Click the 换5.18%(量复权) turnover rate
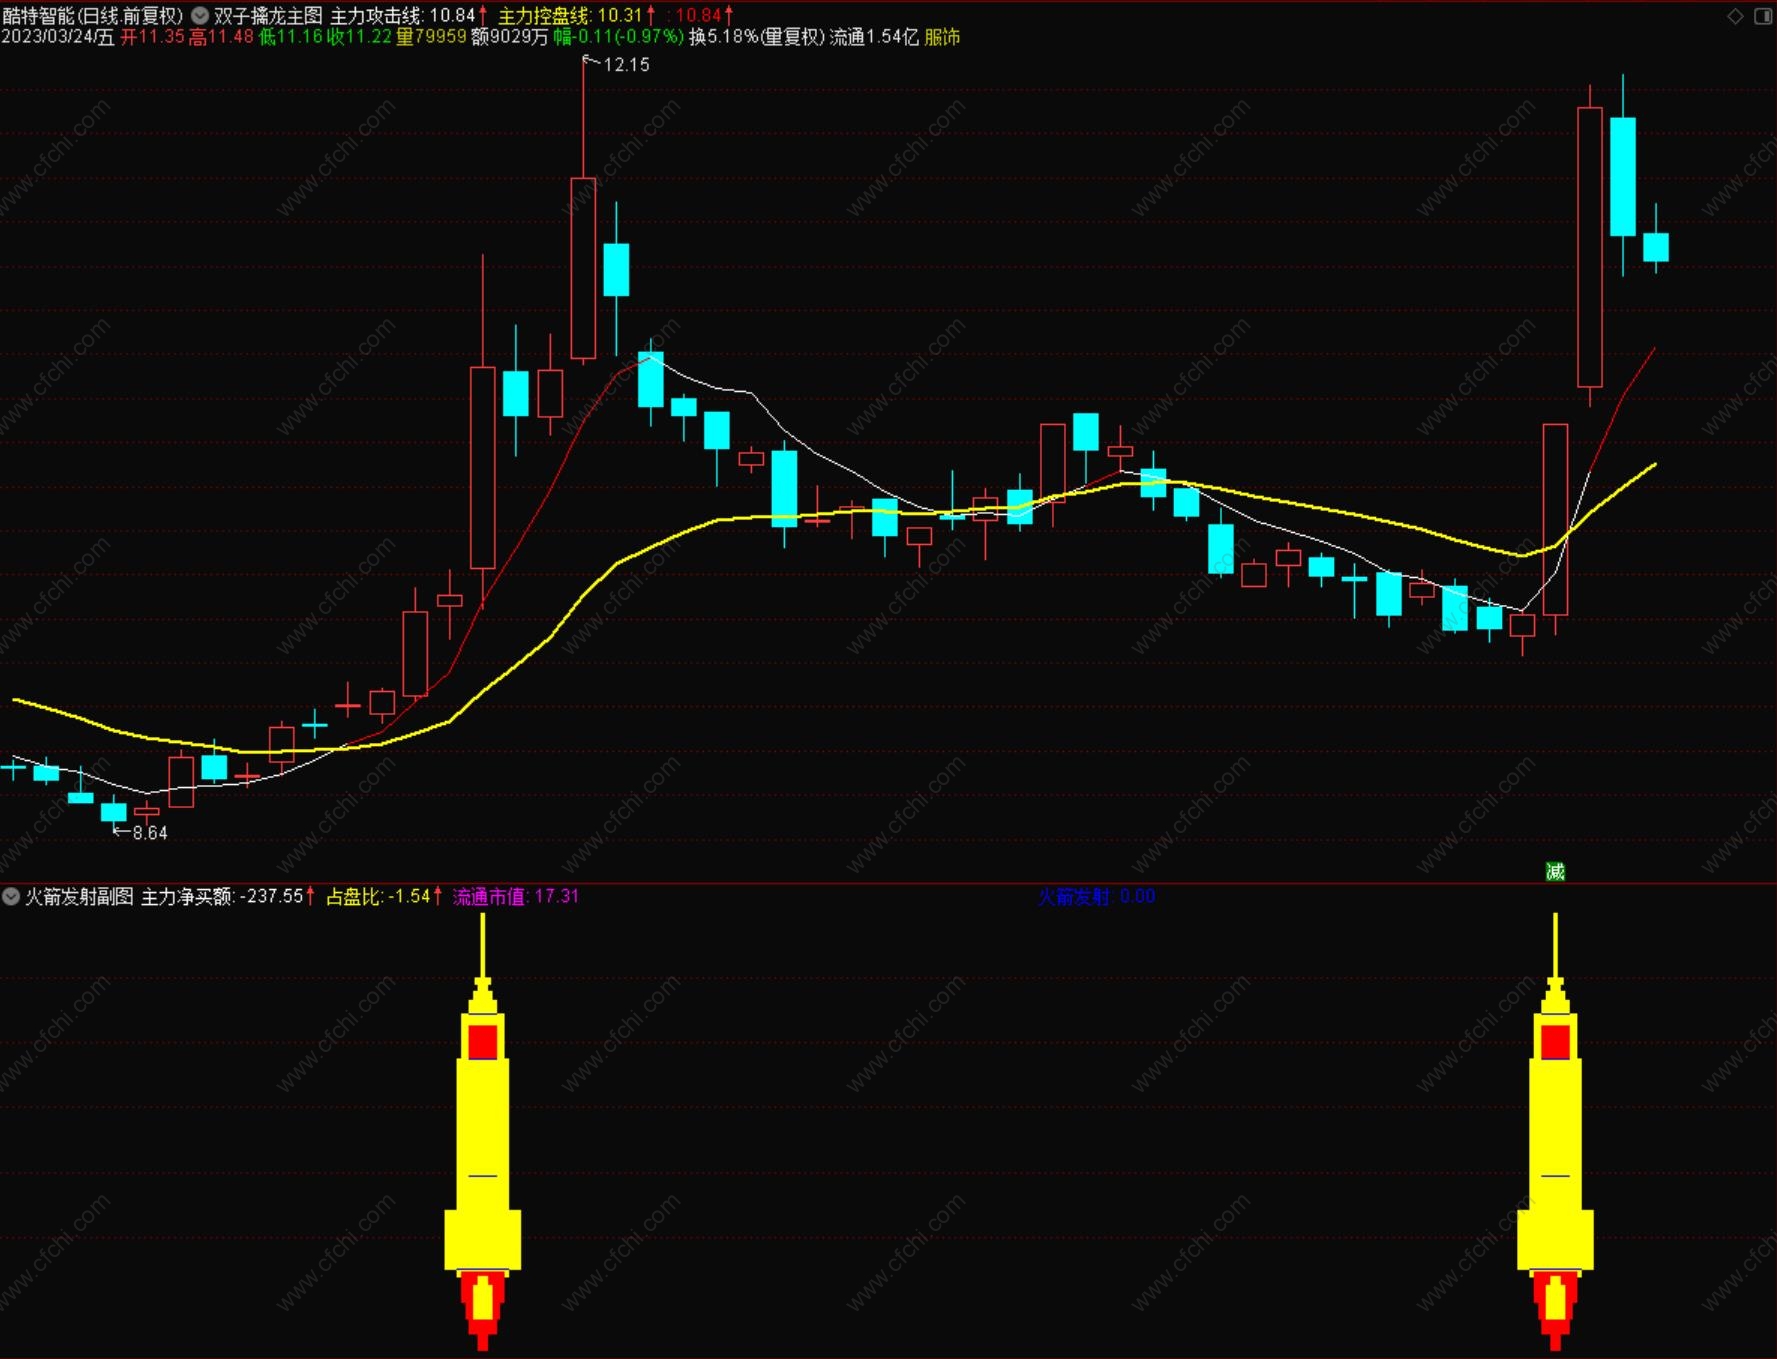The image size is (1777, 1359). 757,37
